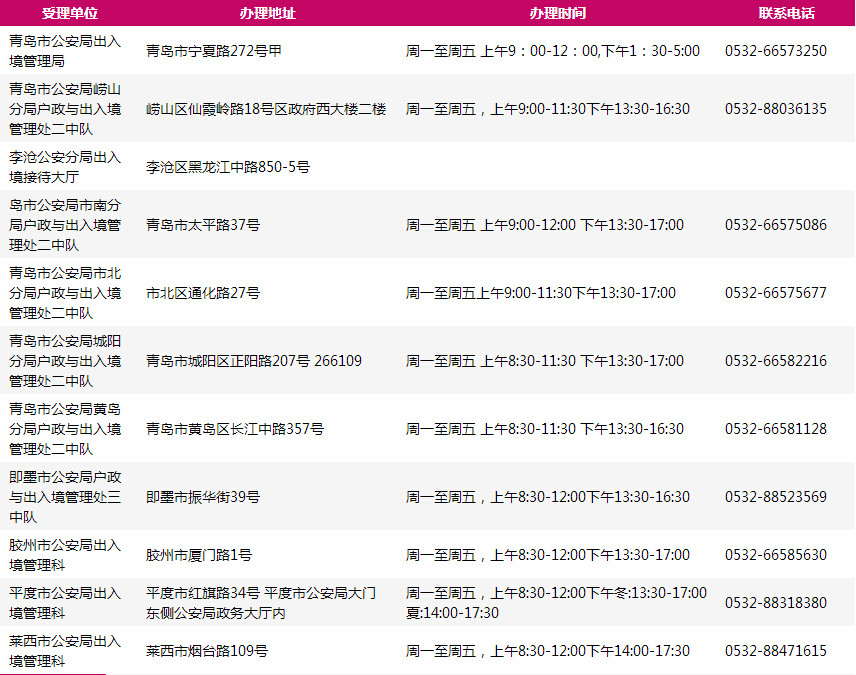Select address 即墨市振华街39号
This screenshot has height=675, width=856.
(203, 496)
